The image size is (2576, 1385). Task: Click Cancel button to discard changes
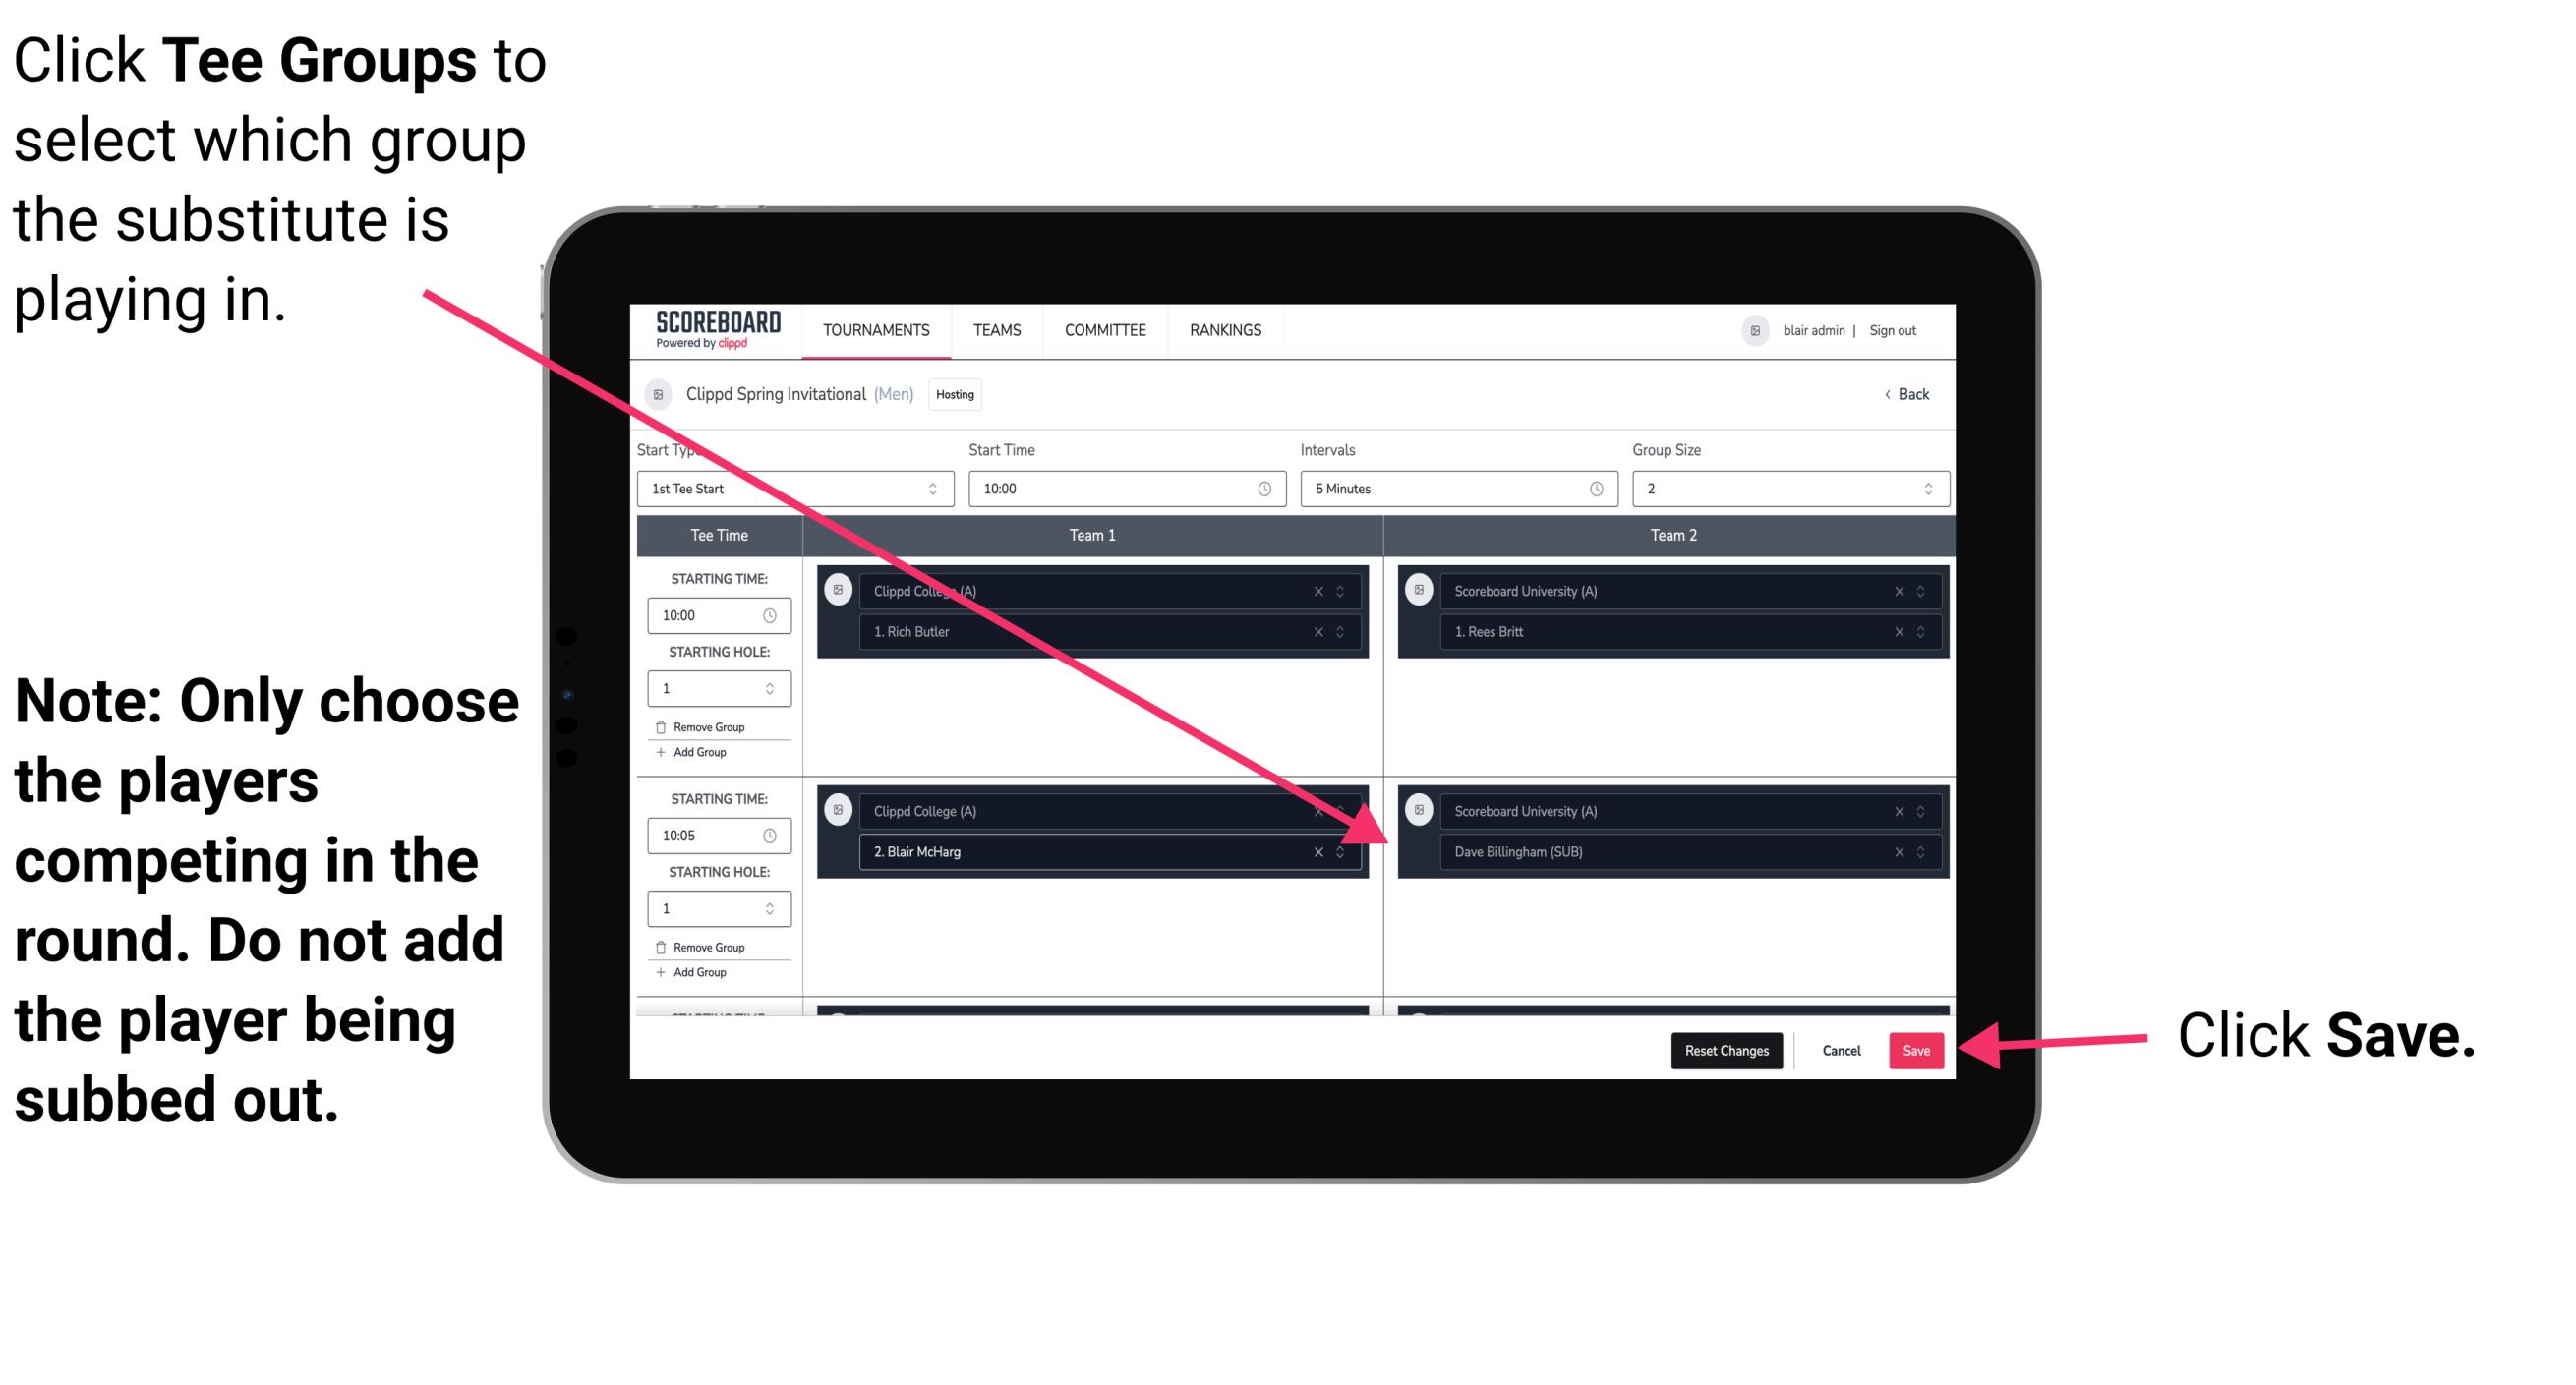point(1839,1047)
